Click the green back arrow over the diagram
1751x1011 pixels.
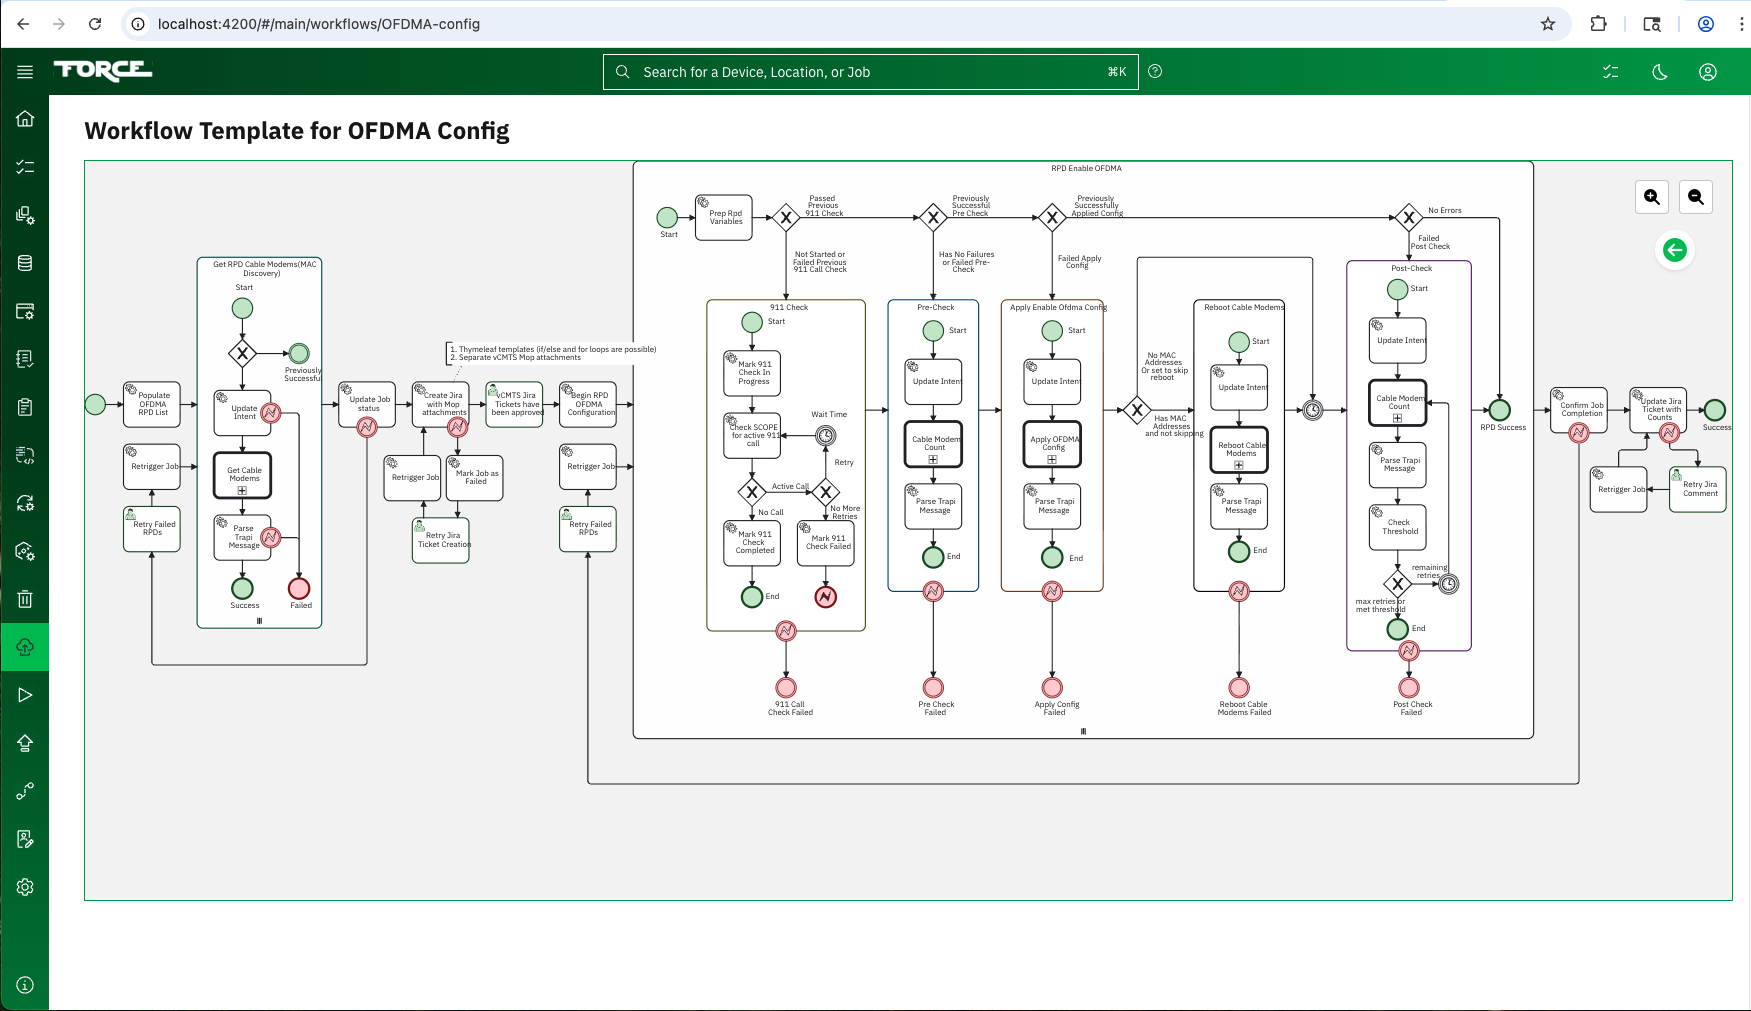pyautogui.click(x=1675, y=250)
